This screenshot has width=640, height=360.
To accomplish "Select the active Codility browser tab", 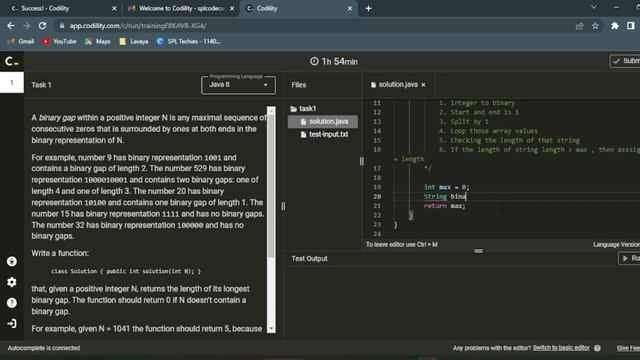I will point(298,8).
